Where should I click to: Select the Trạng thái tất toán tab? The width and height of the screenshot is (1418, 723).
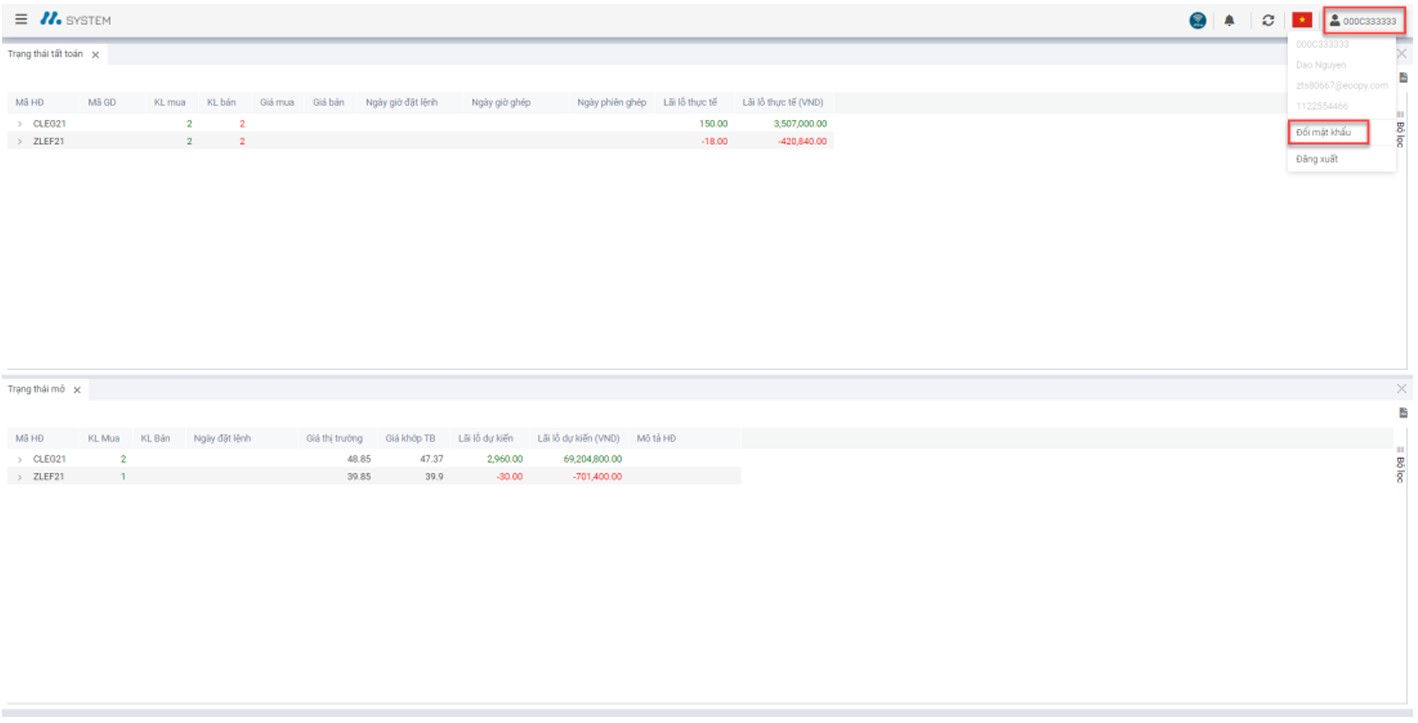pyautogui.click(x=45, y=54)
